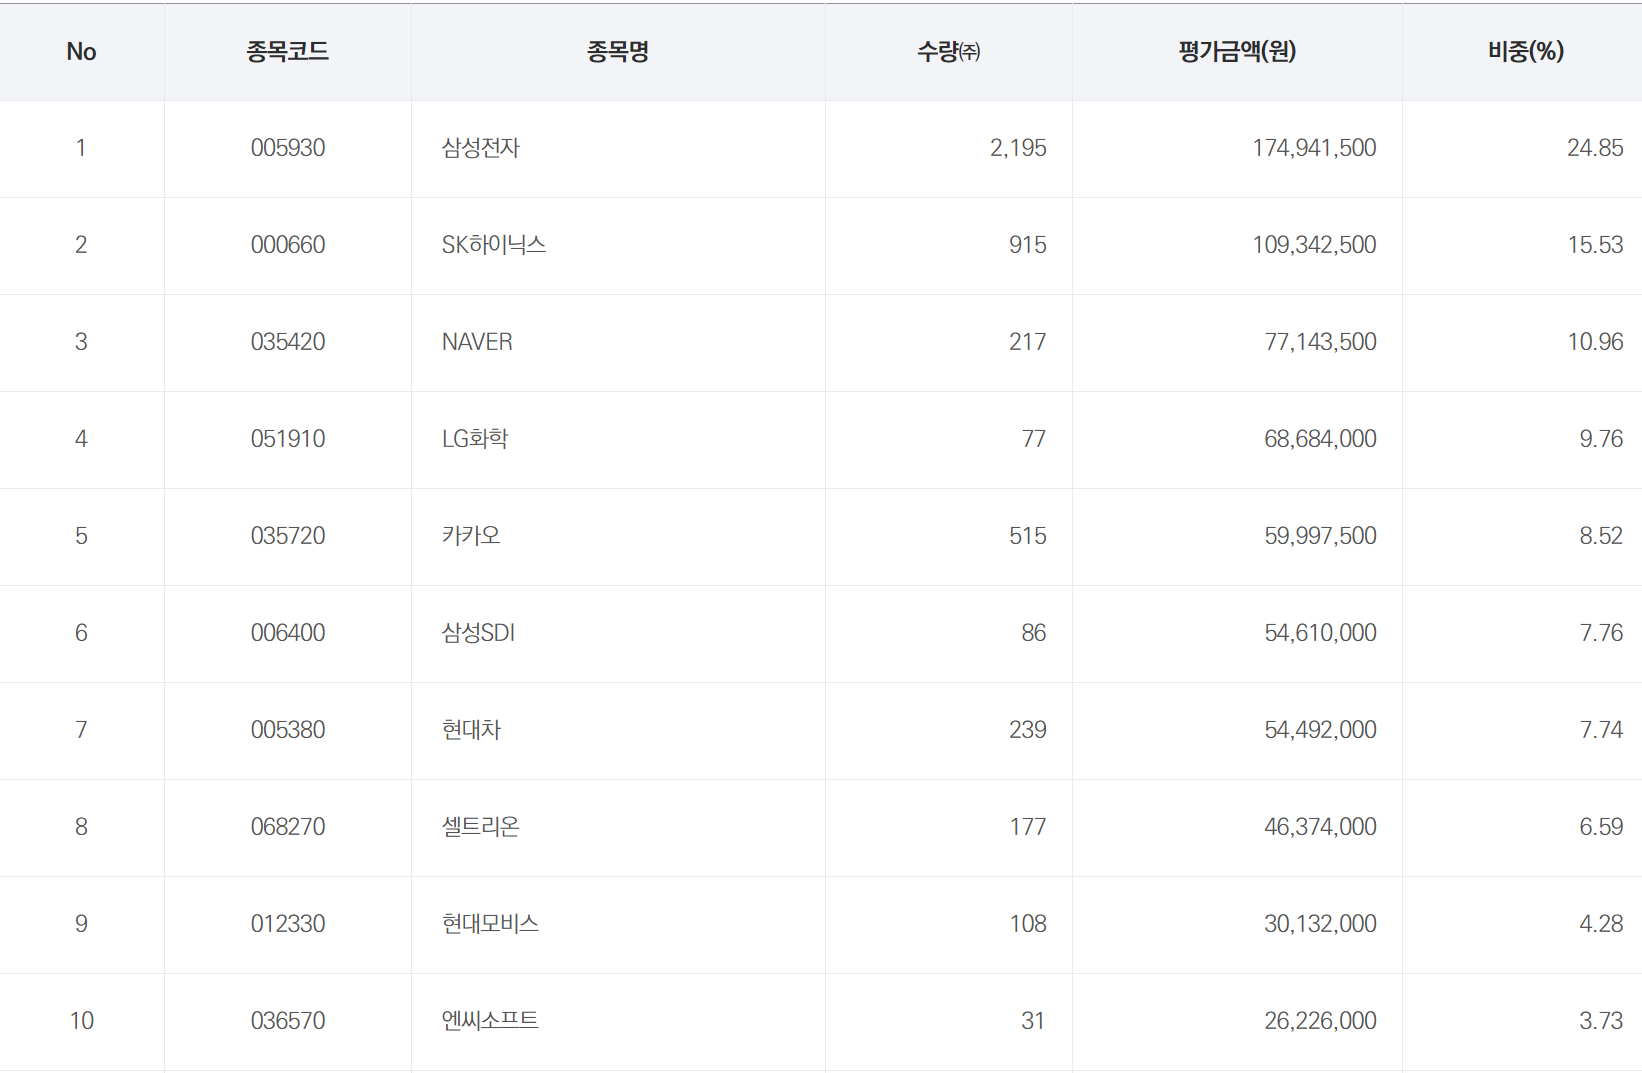This screenshot has height=1073, width=1642.
Task: Click the 삼성SDI stock name
Action: (478, 633)
